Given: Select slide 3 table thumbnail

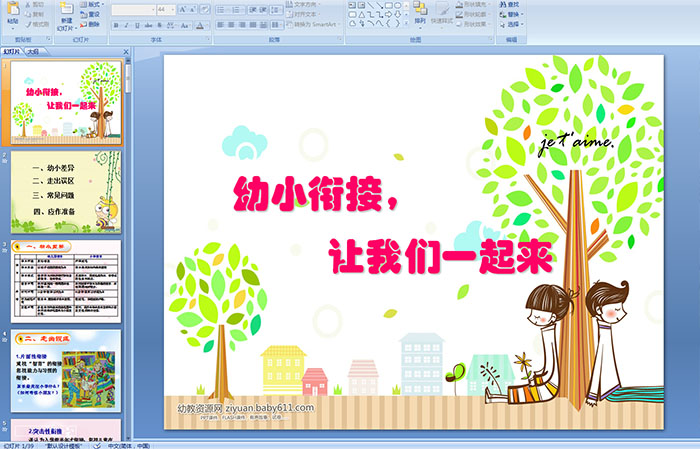Looking at the screenshot, I should pos(66,281).
